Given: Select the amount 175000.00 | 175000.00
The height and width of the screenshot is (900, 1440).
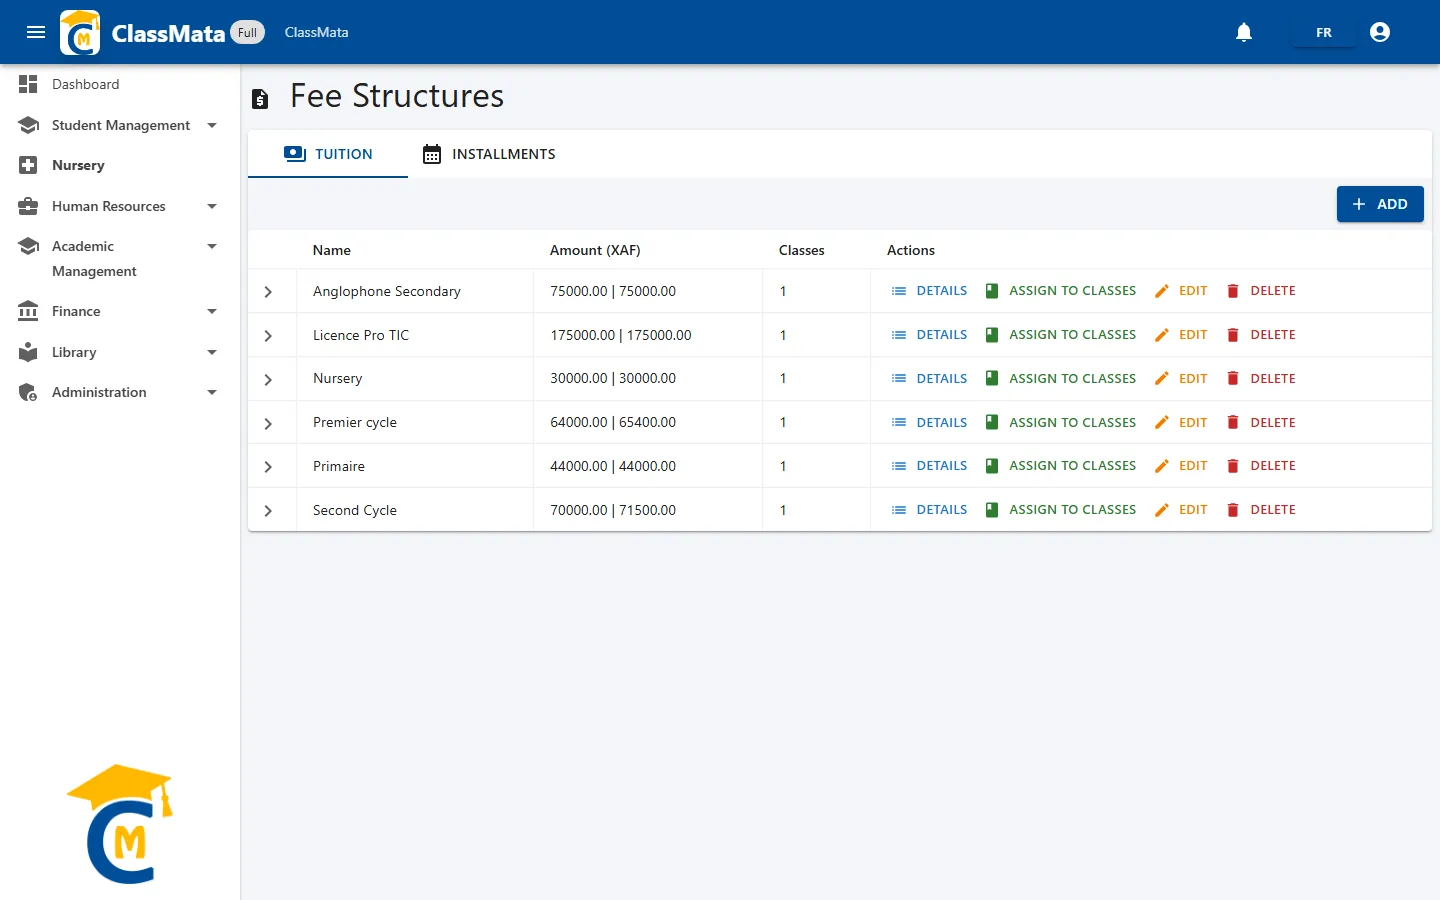Looking at the screenshot, I should [x=621, y=335].
